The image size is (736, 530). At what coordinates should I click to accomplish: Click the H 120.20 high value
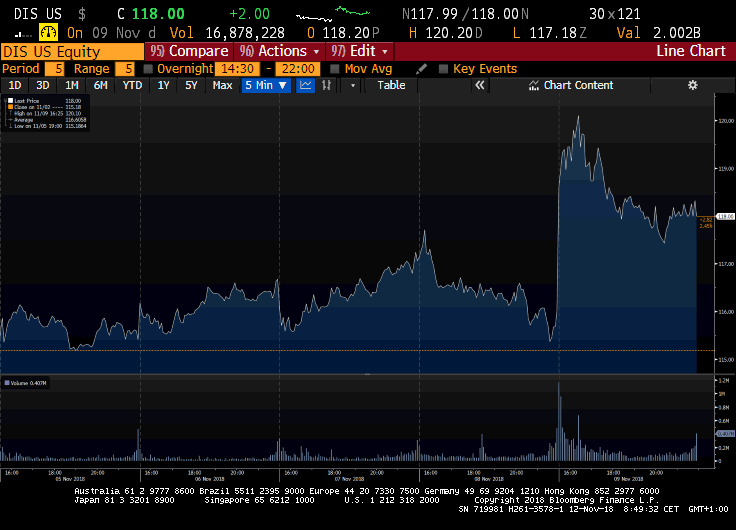pyautogui.click(x=445, y=33)
